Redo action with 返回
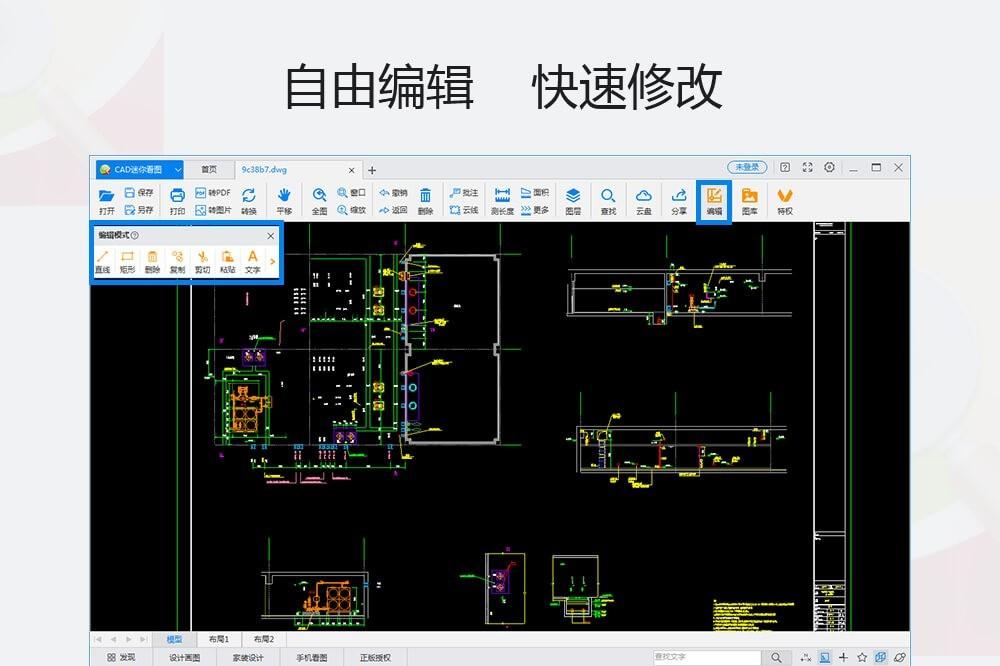Viewport: 1000px width, 666px height. (x=393, y=210)
